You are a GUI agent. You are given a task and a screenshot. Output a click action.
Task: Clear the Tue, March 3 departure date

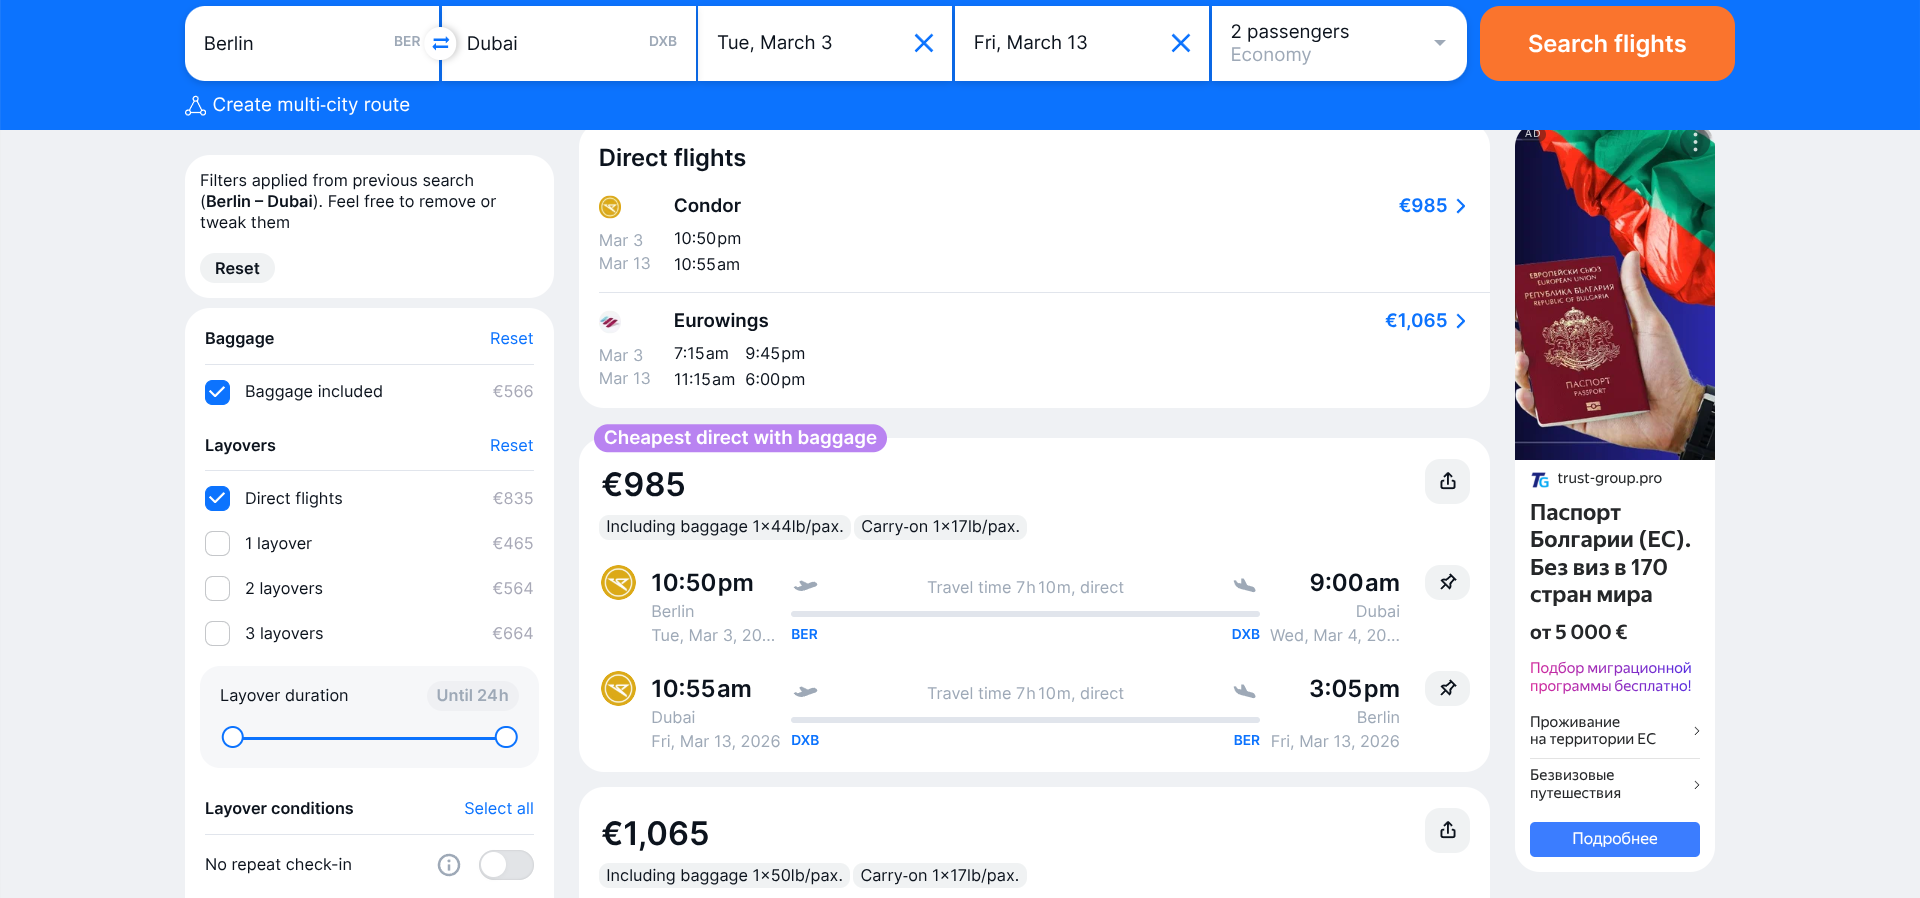tap(924, 43)
